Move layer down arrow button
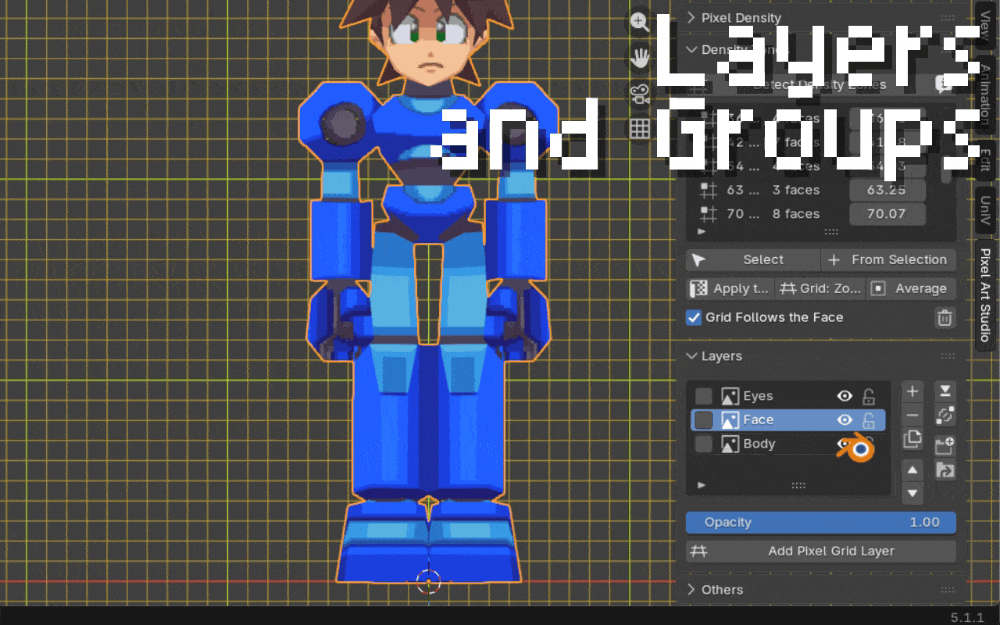The height and width of the screenshot is (625, 1000). 913,493
